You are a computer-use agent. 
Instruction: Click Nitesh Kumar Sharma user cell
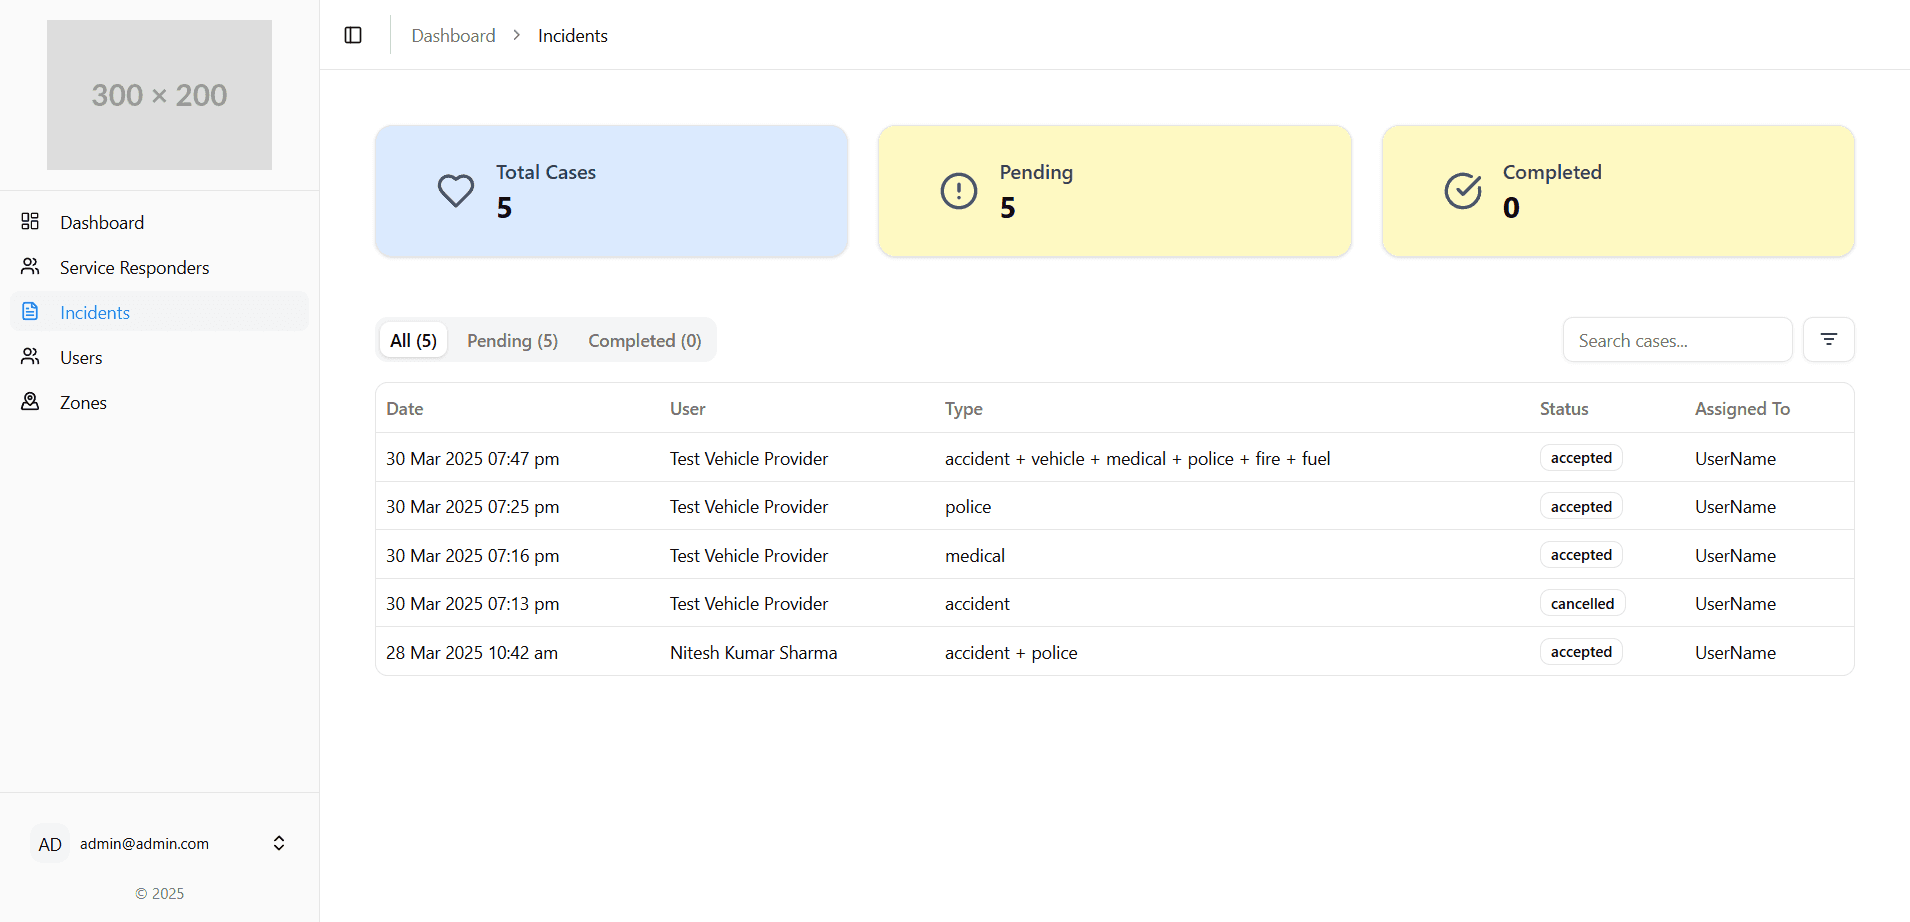click(753, 652)
